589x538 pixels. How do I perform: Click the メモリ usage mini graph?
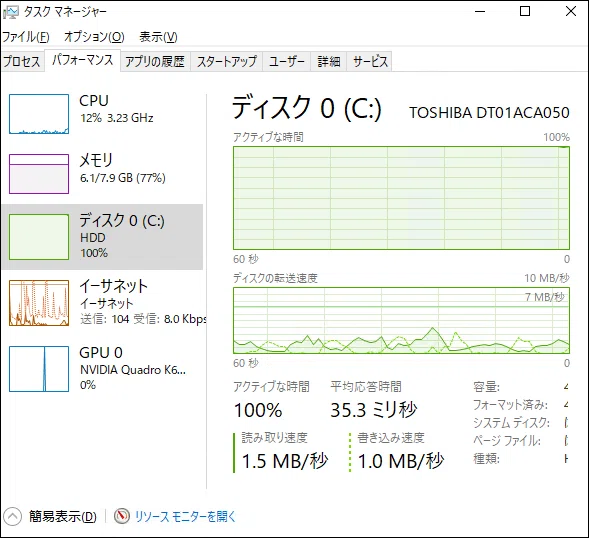pyautogui.click(x=39, y=174)
